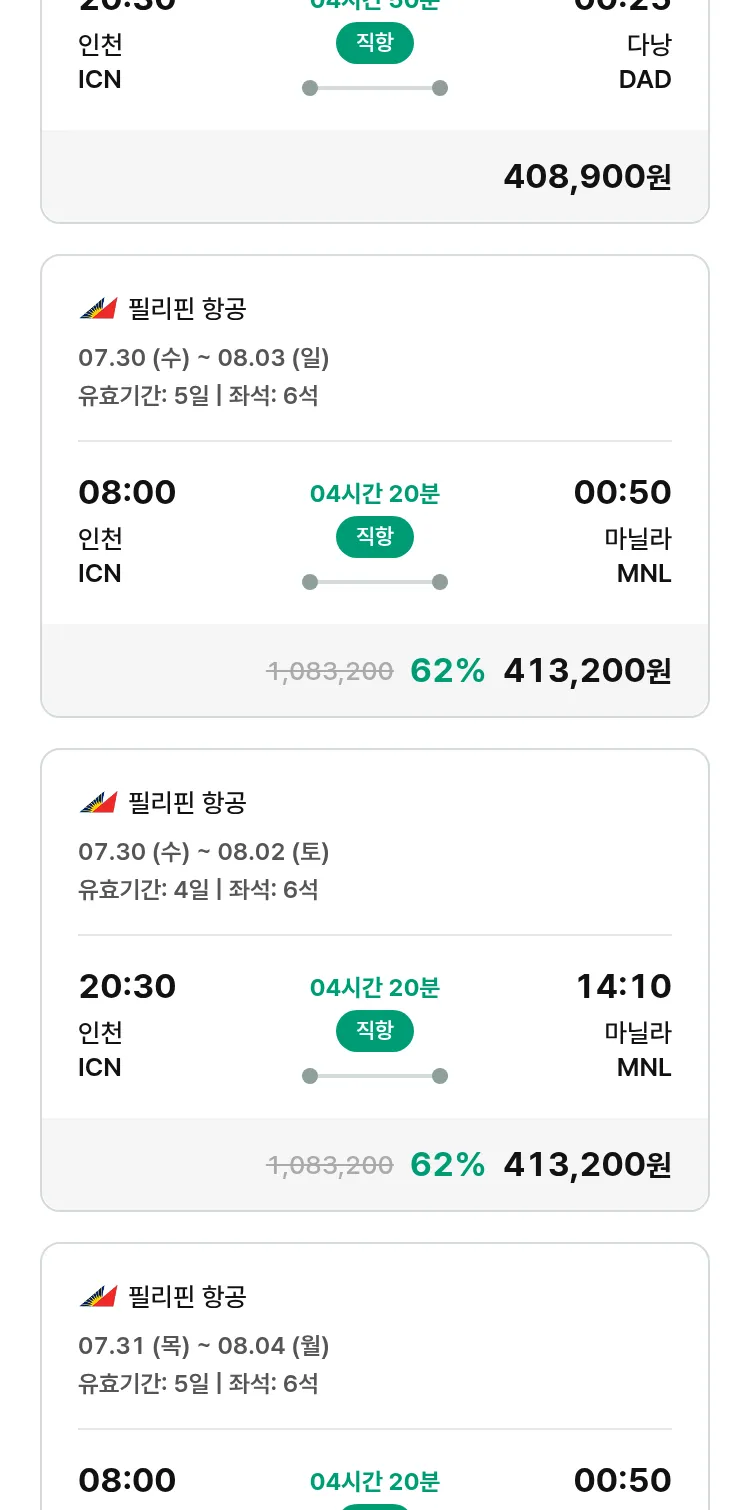Screen dimensions: 750x1510
Task: Tap the 14:10 arrival time for Manila
Action: pos(623,987)
